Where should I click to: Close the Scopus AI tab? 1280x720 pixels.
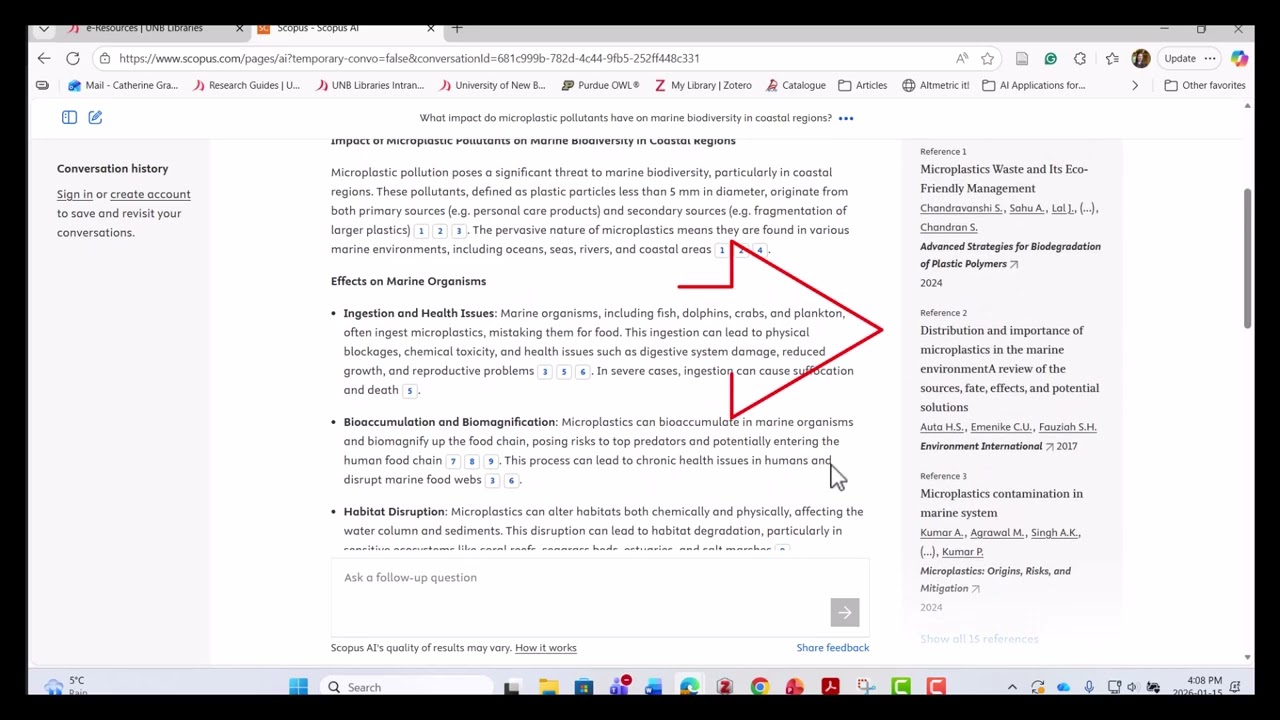(x=431, y=28)
